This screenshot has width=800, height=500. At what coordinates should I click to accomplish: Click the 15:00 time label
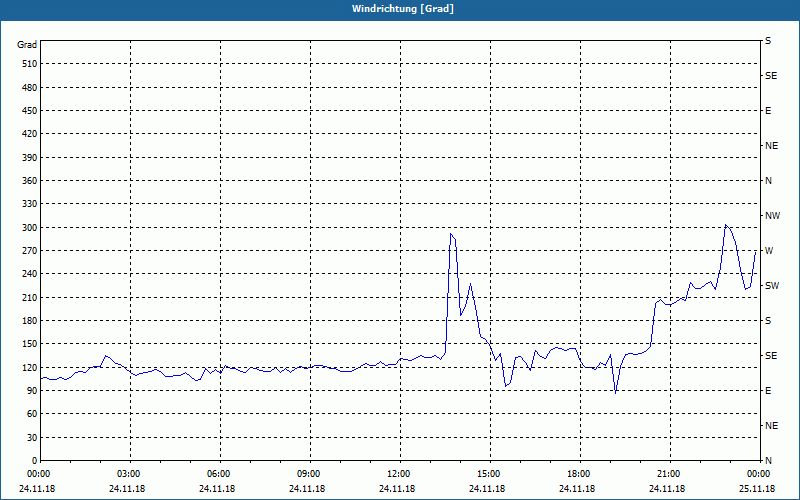coord(490,474)
